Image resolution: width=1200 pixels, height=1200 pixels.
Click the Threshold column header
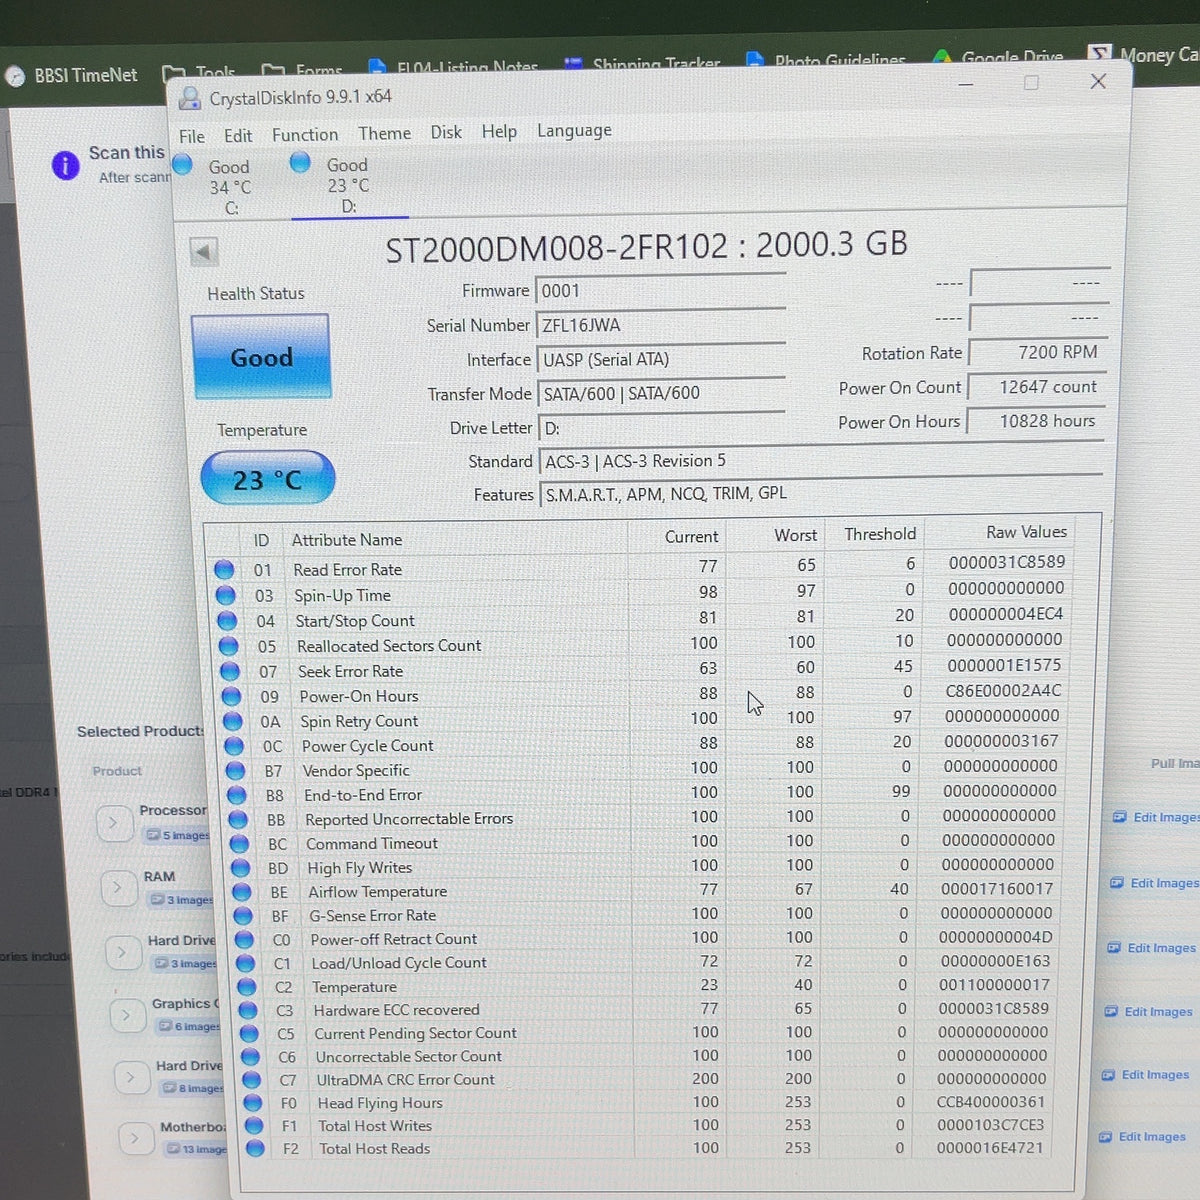coord(879,534)
